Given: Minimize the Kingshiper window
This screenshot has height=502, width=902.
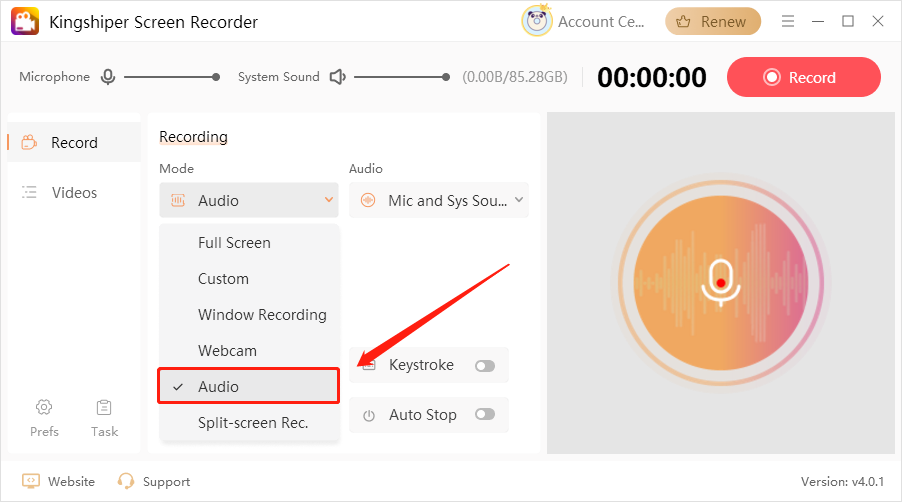Looking at the screenshot, I should (x=818, y=21).
